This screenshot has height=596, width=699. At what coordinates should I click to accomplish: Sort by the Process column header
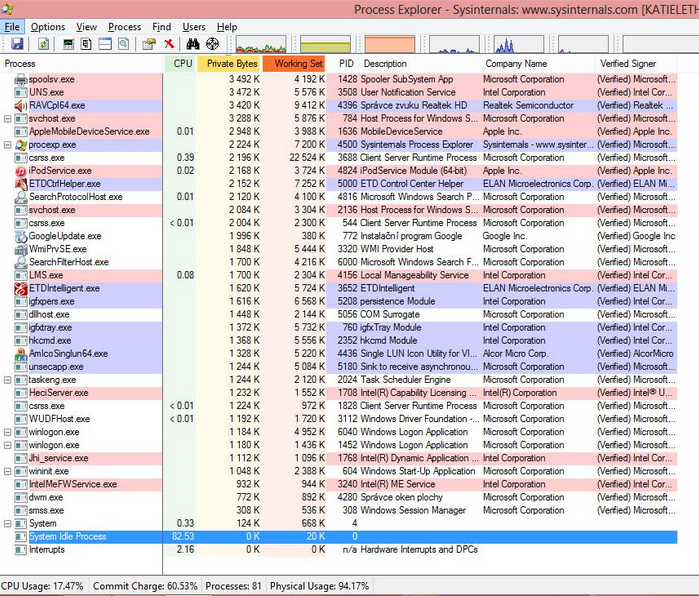click(82, 64)
